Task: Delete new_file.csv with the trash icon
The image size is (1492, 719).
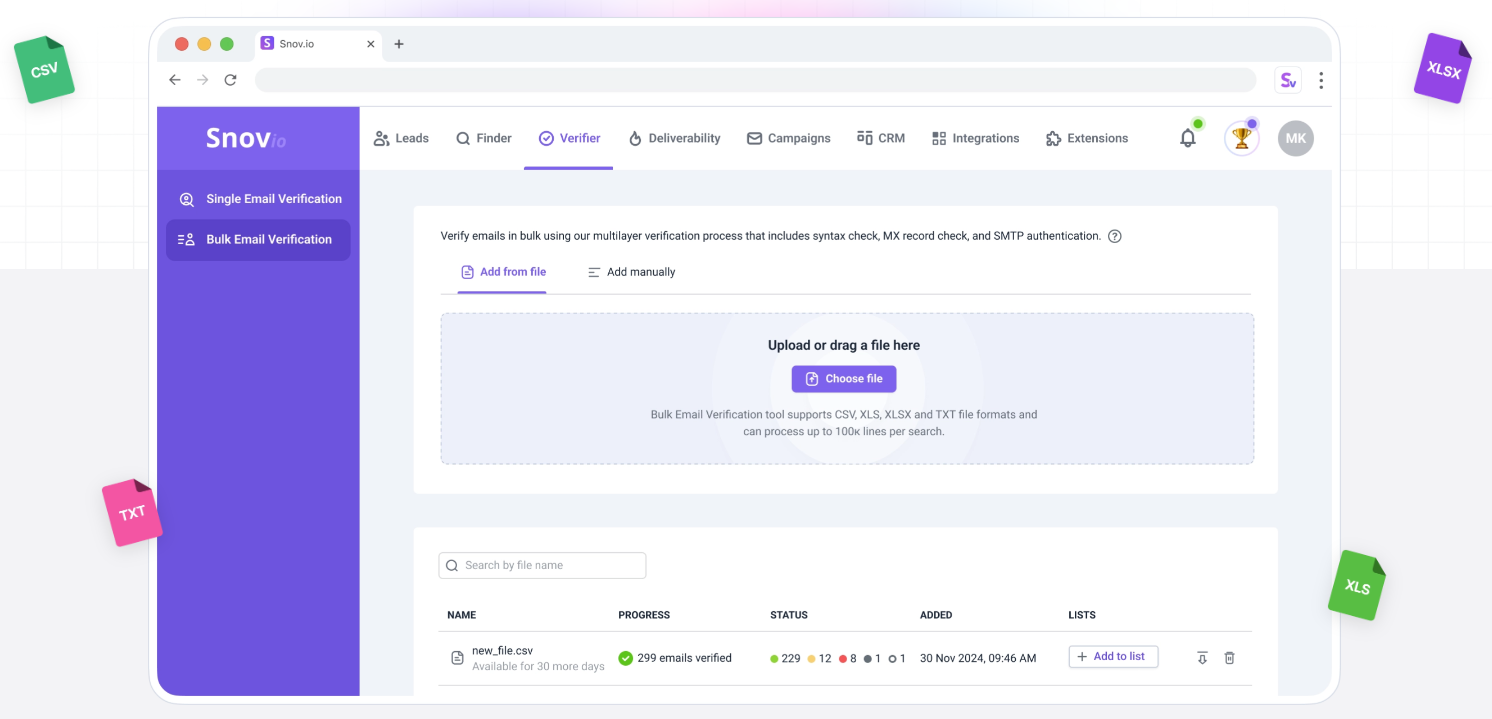Action: [1230, 658]
